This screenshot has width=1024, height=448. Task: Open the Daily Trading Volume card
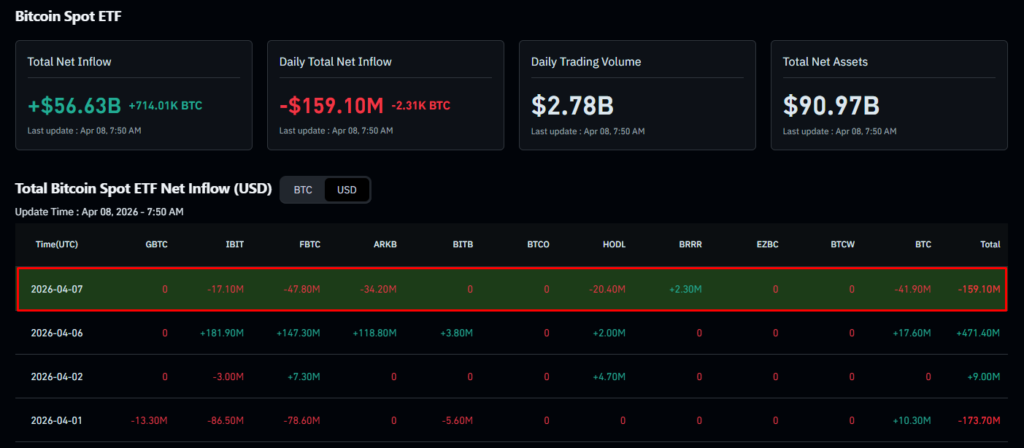click(x=637, y=95)
